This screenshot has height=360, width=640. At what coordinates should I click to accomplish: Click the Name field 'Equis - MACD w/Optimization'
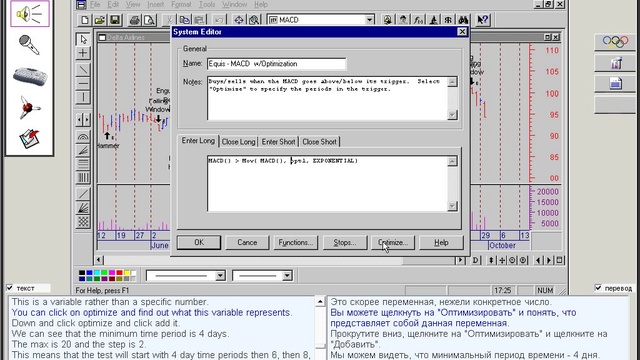coord(276,64)
